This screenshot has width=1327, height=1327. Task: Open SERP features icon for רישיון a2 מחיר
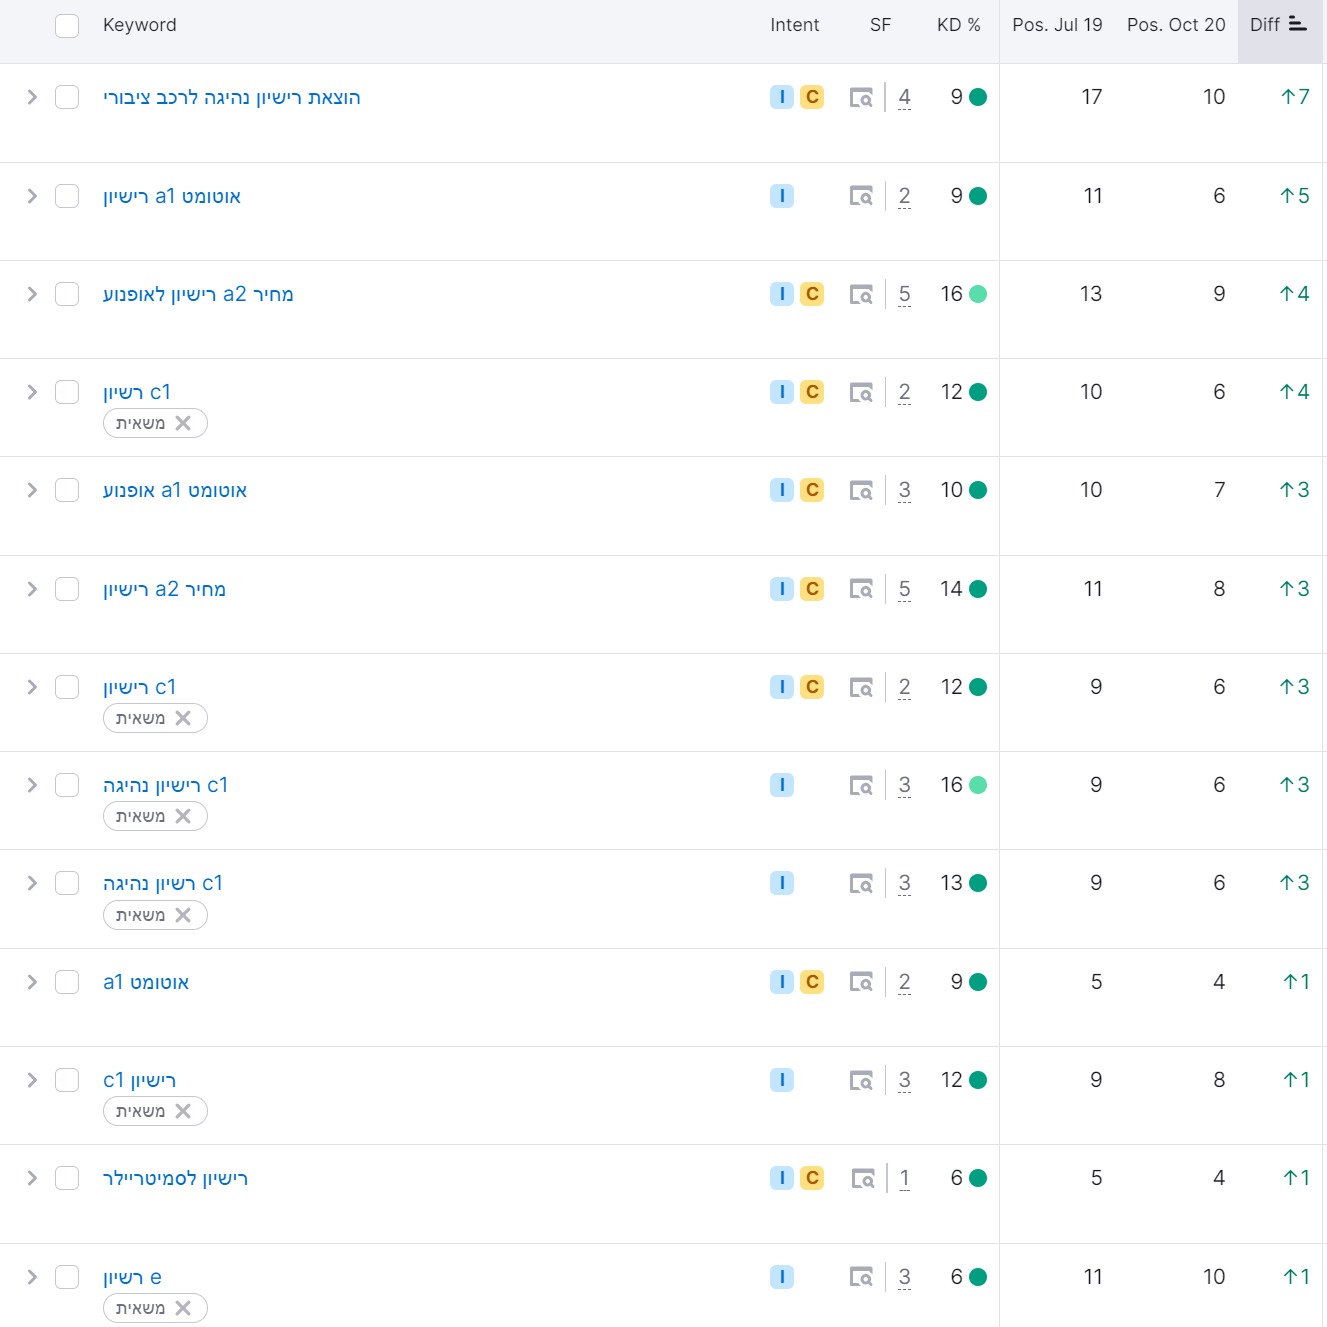[861, 589]
